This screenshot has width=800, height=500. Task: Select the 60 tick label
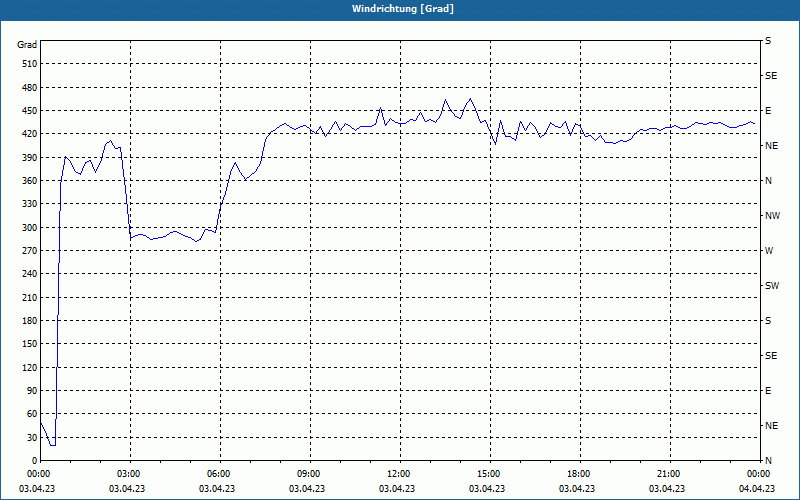(x=32, y=414)
